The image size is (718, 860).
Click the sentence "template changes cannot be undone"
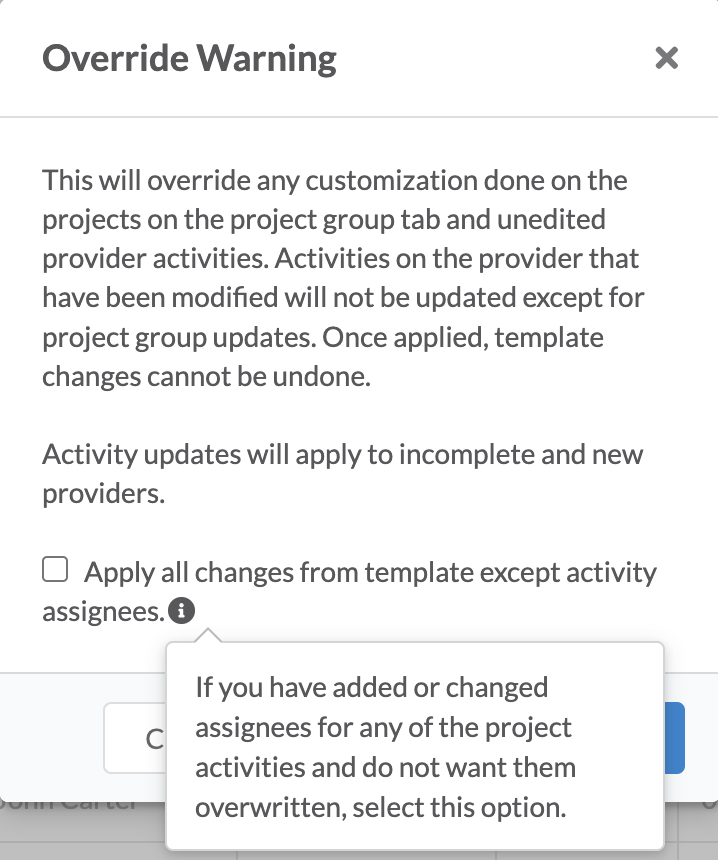tap(323, 357)
